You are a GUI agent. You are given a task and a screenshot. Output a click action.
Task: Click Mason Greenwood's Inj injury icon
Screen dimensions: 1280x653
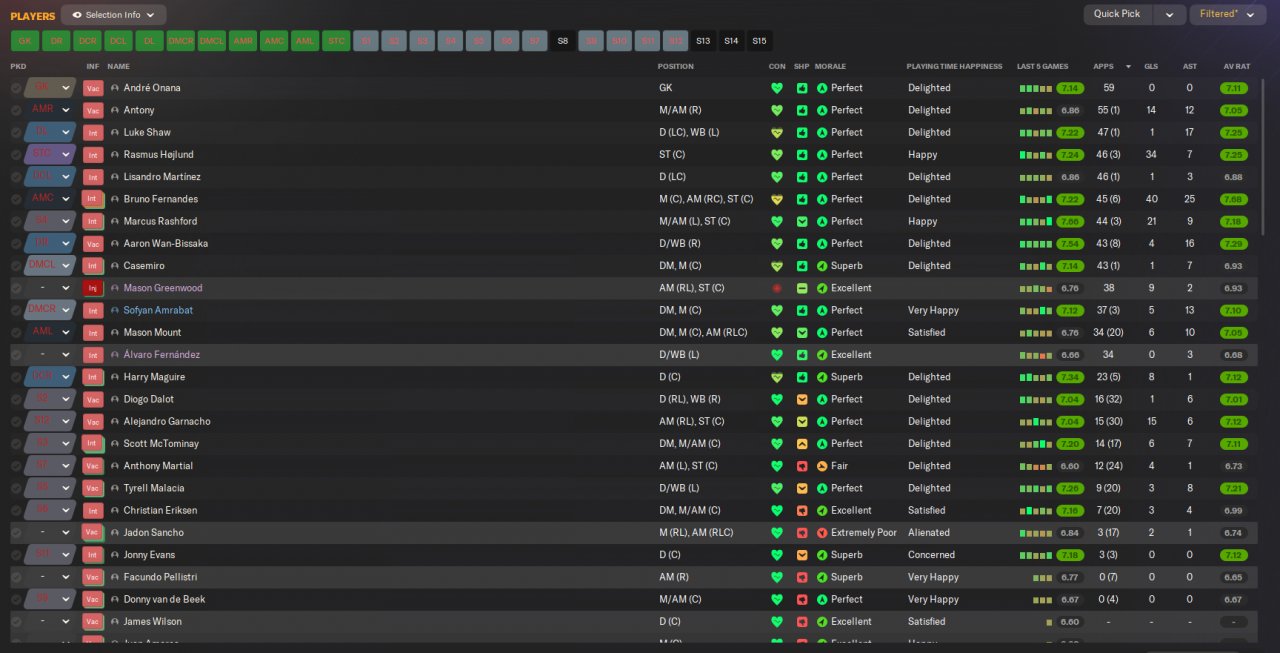coord(93,288)
